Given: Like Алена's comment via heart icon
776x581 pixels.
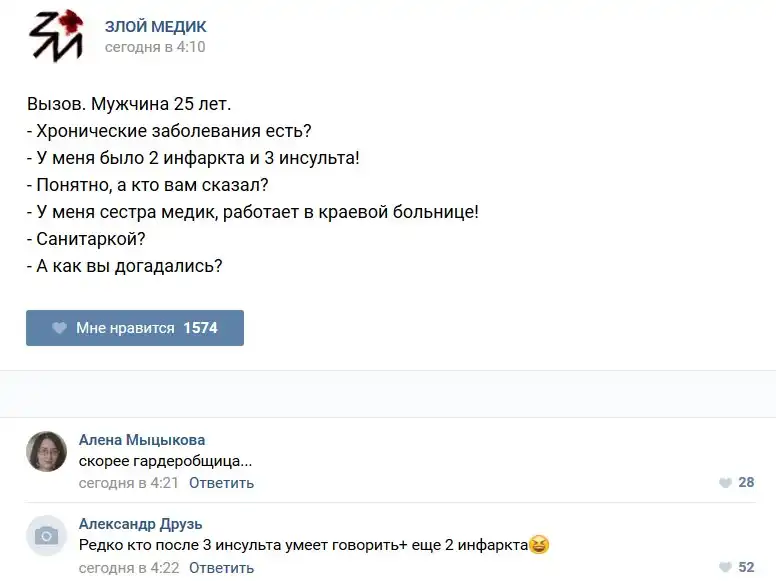Looking at the screenshot, I should coord(725,483).
